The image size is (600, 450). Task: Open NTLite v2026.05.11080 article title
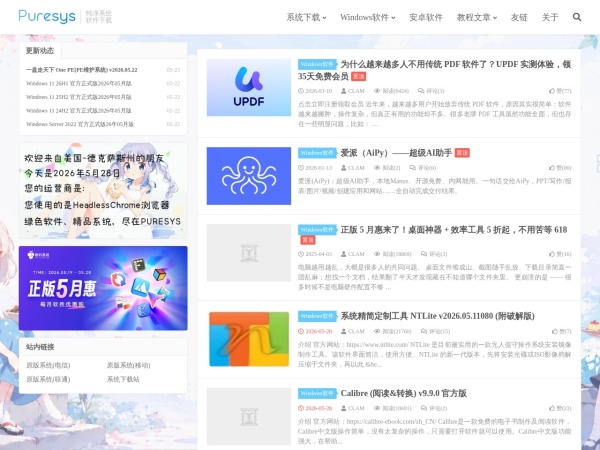[x=437, y=316]
